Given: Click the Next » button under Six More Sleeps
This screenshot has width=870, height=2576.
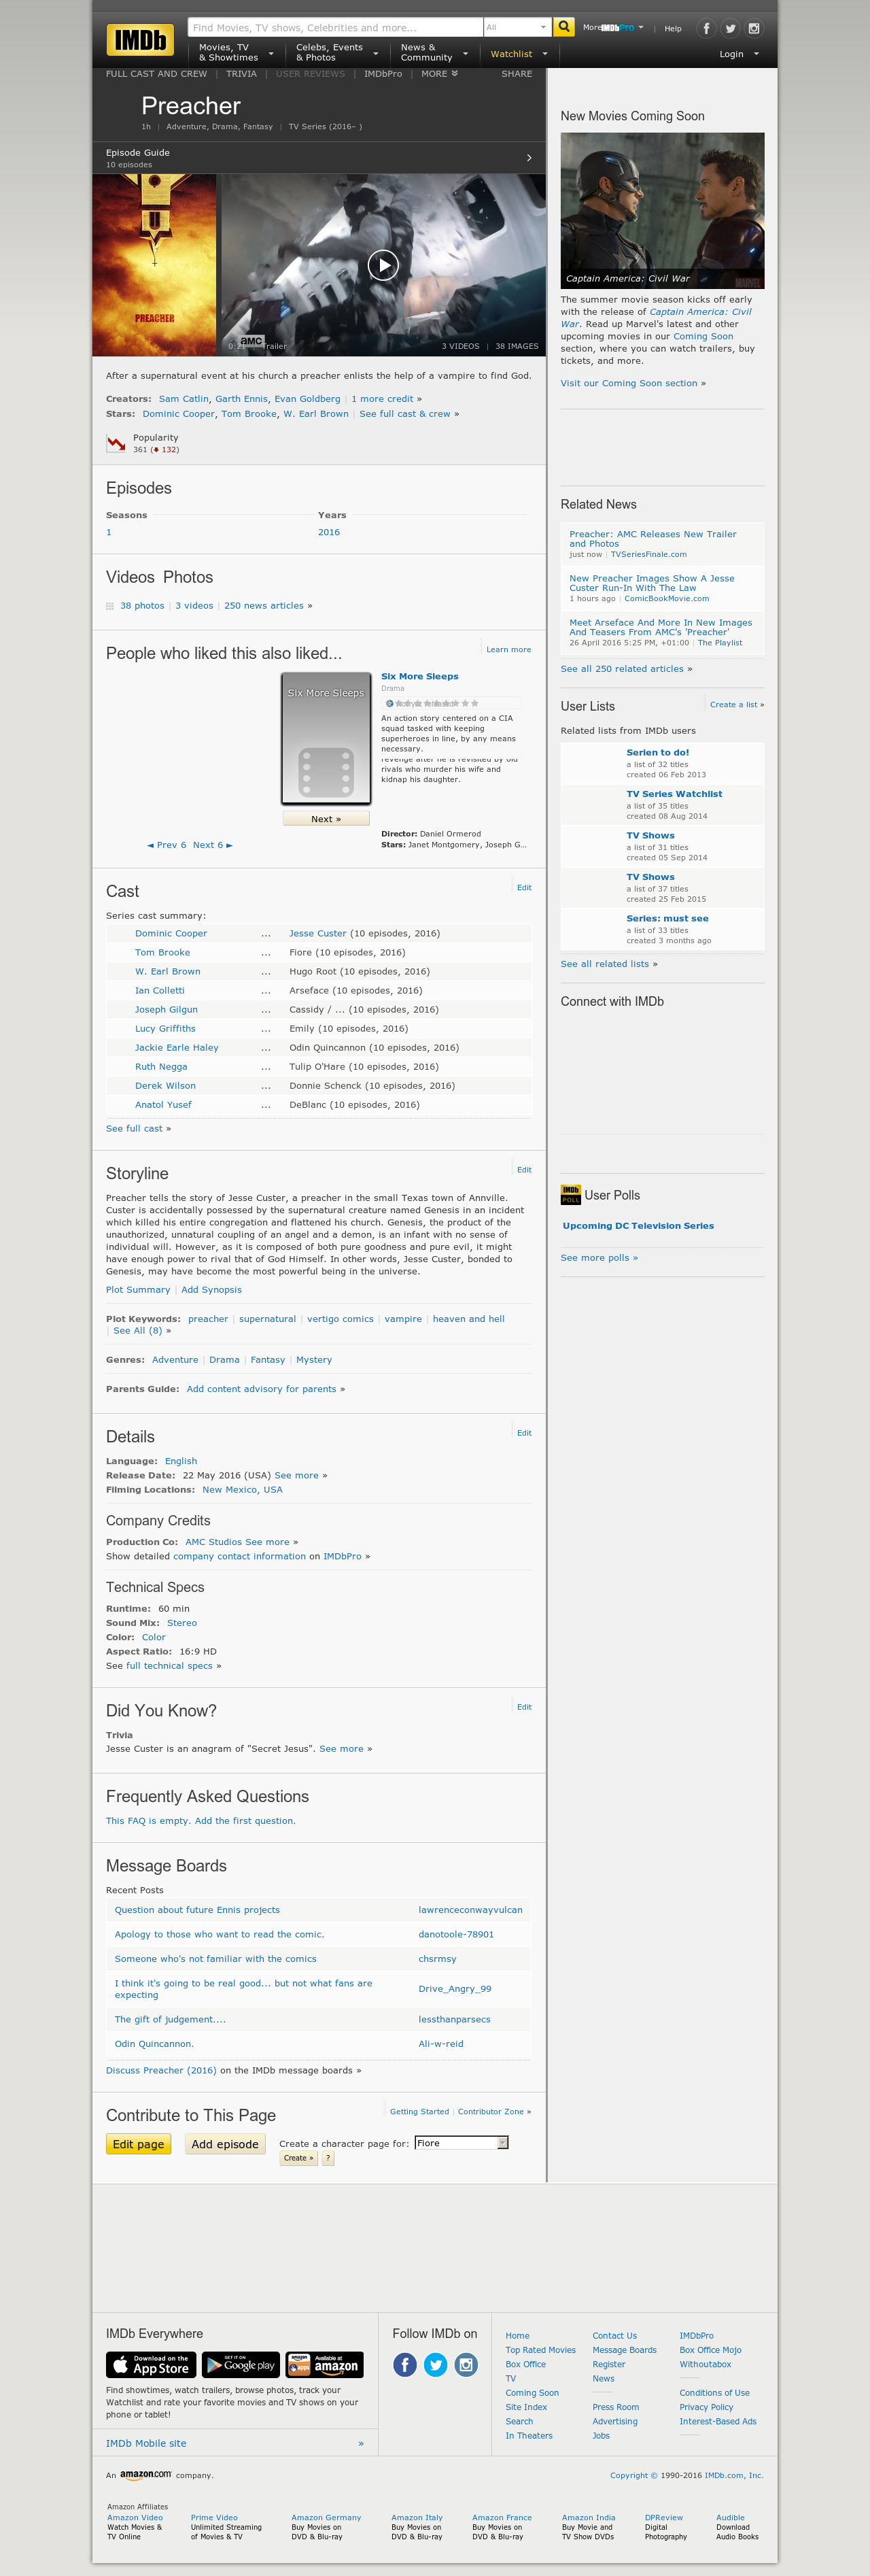Looking at the screenshot, I should click(x=326, y=818).
